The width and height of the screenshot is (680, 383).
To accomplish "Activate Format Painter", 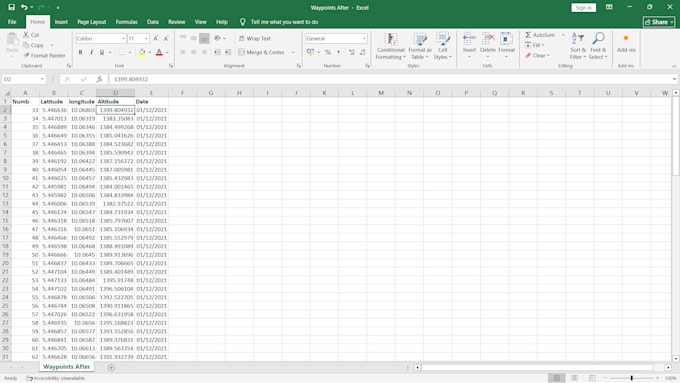I will pyautogui.click(x=44, y=56).
